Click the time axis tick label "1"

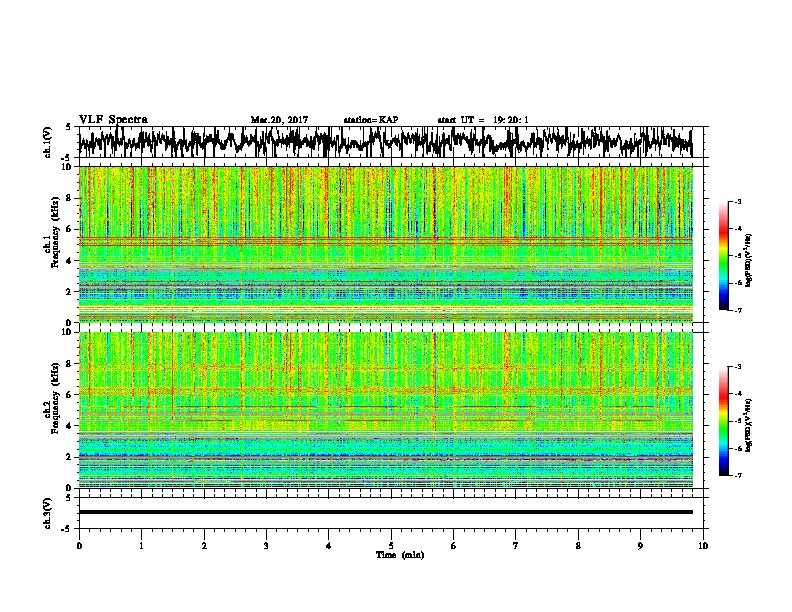(141, 546)
